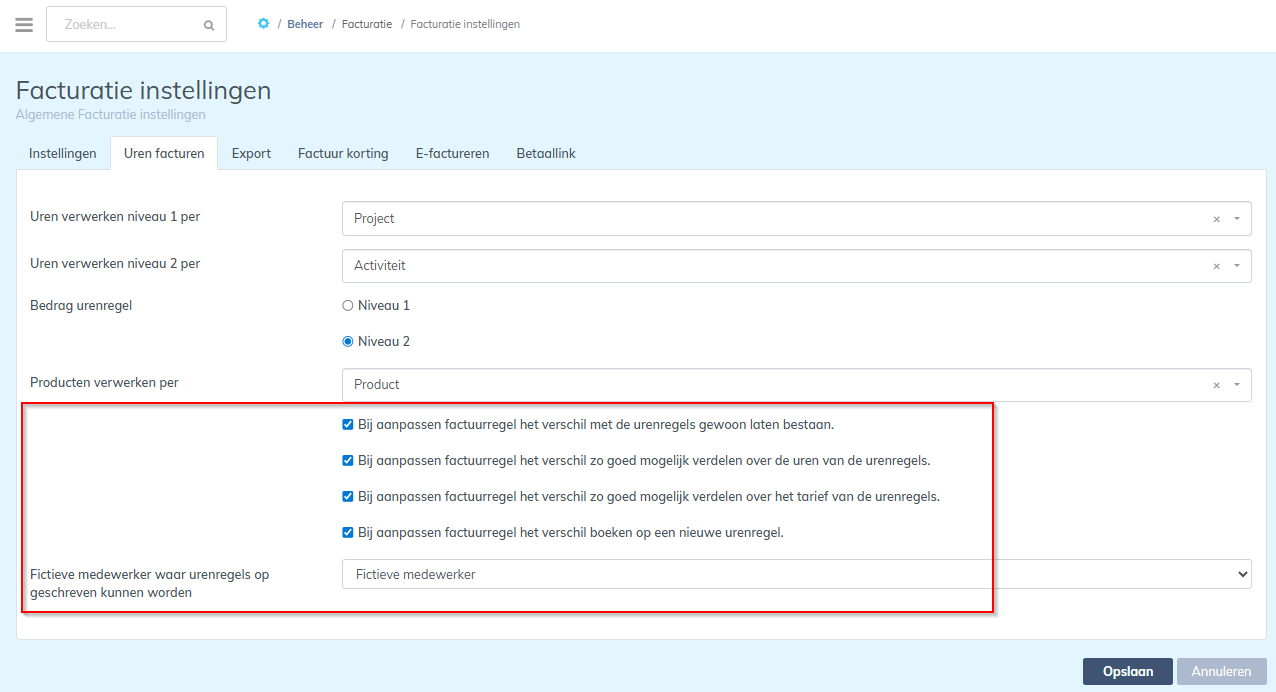Select the Niveau 2 radio button
Viewport: 1276px width, 692px height.
348,341
